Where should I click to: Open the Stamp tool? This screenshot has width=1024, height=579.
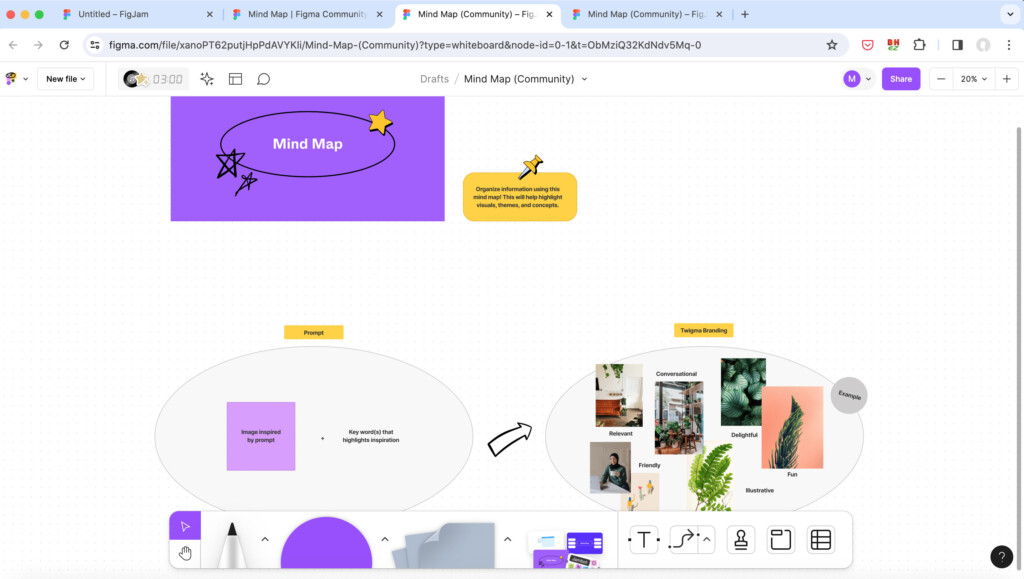[741, 540]
